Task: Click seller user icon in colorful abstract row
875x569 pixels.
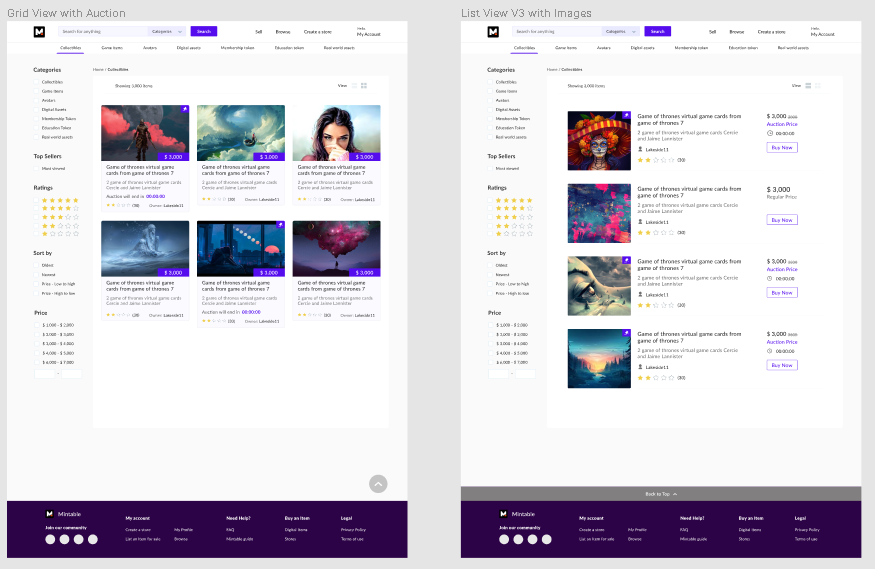Action: [640, 222]
